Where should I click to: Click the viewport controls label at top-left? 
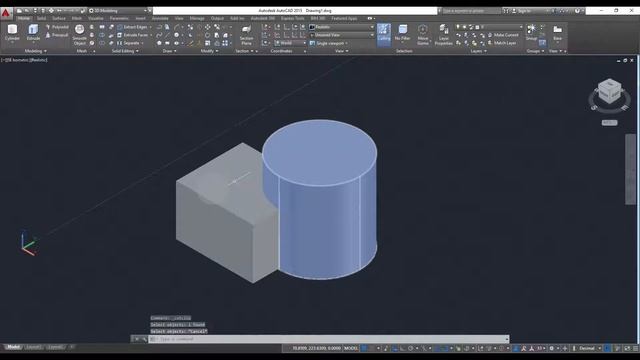[24, 60]
